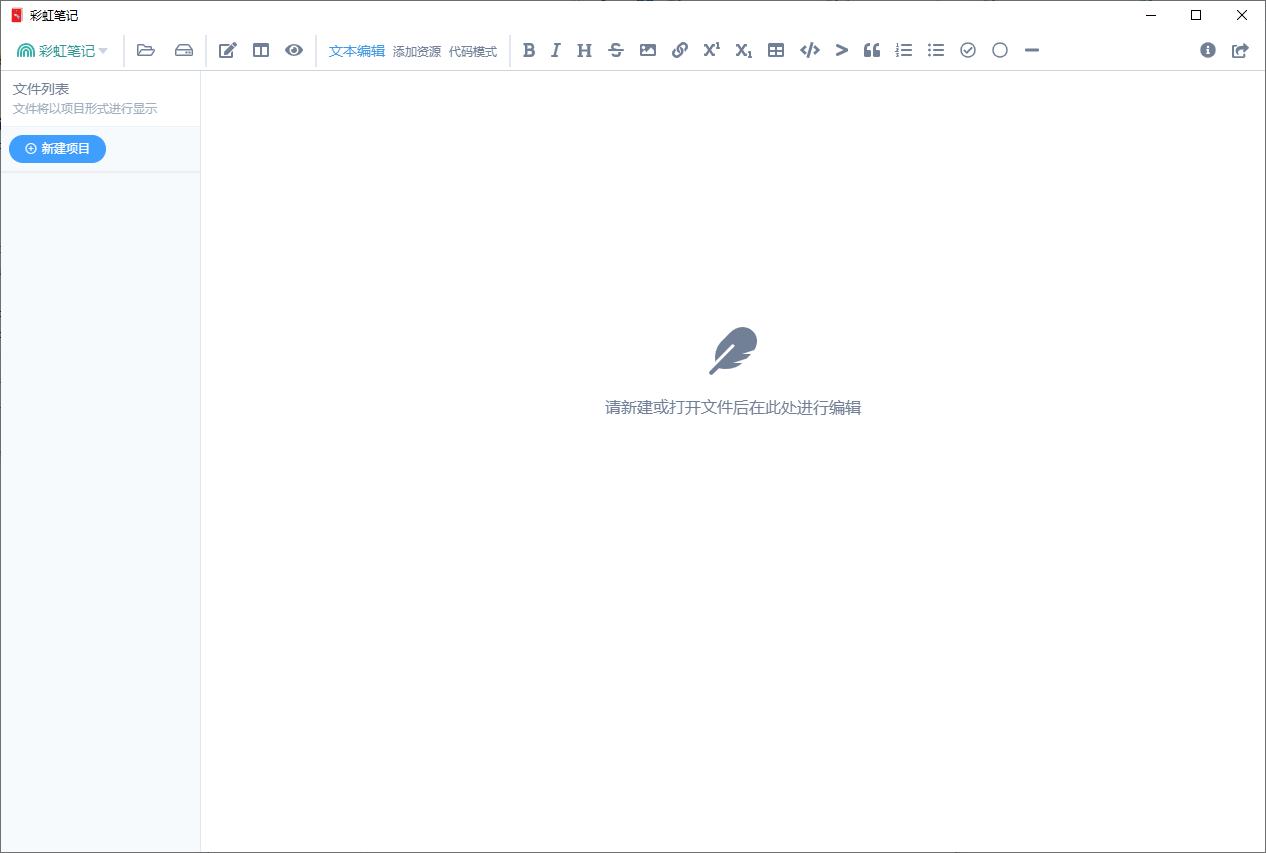Toggle the preview eye icon
This screenshot has height=853, width=1266.
[293, 50]
